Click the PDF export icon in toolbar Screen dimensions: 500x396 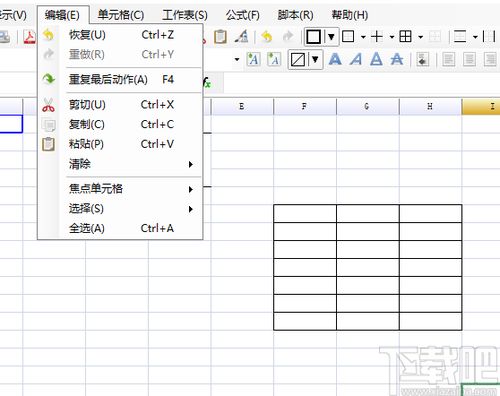30,37
